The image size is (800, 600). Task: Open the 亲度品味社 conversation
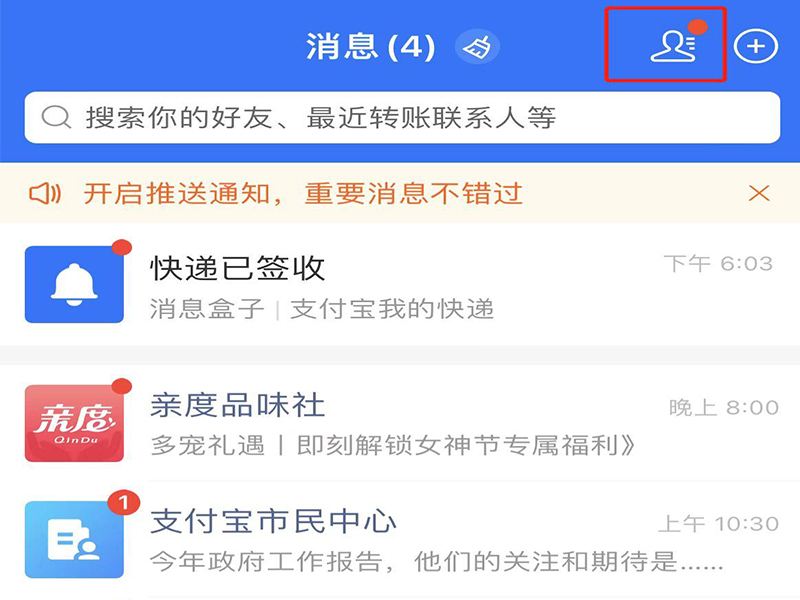400,423
